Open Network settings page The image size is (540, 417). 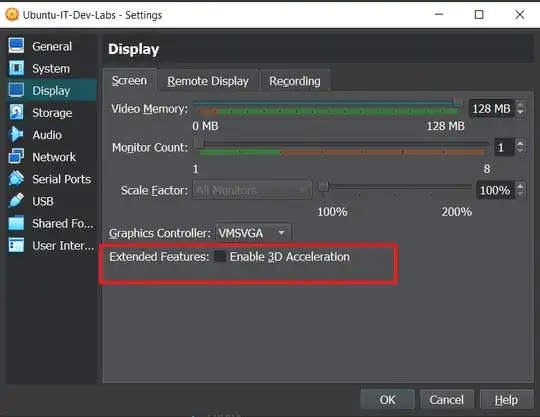51,157
